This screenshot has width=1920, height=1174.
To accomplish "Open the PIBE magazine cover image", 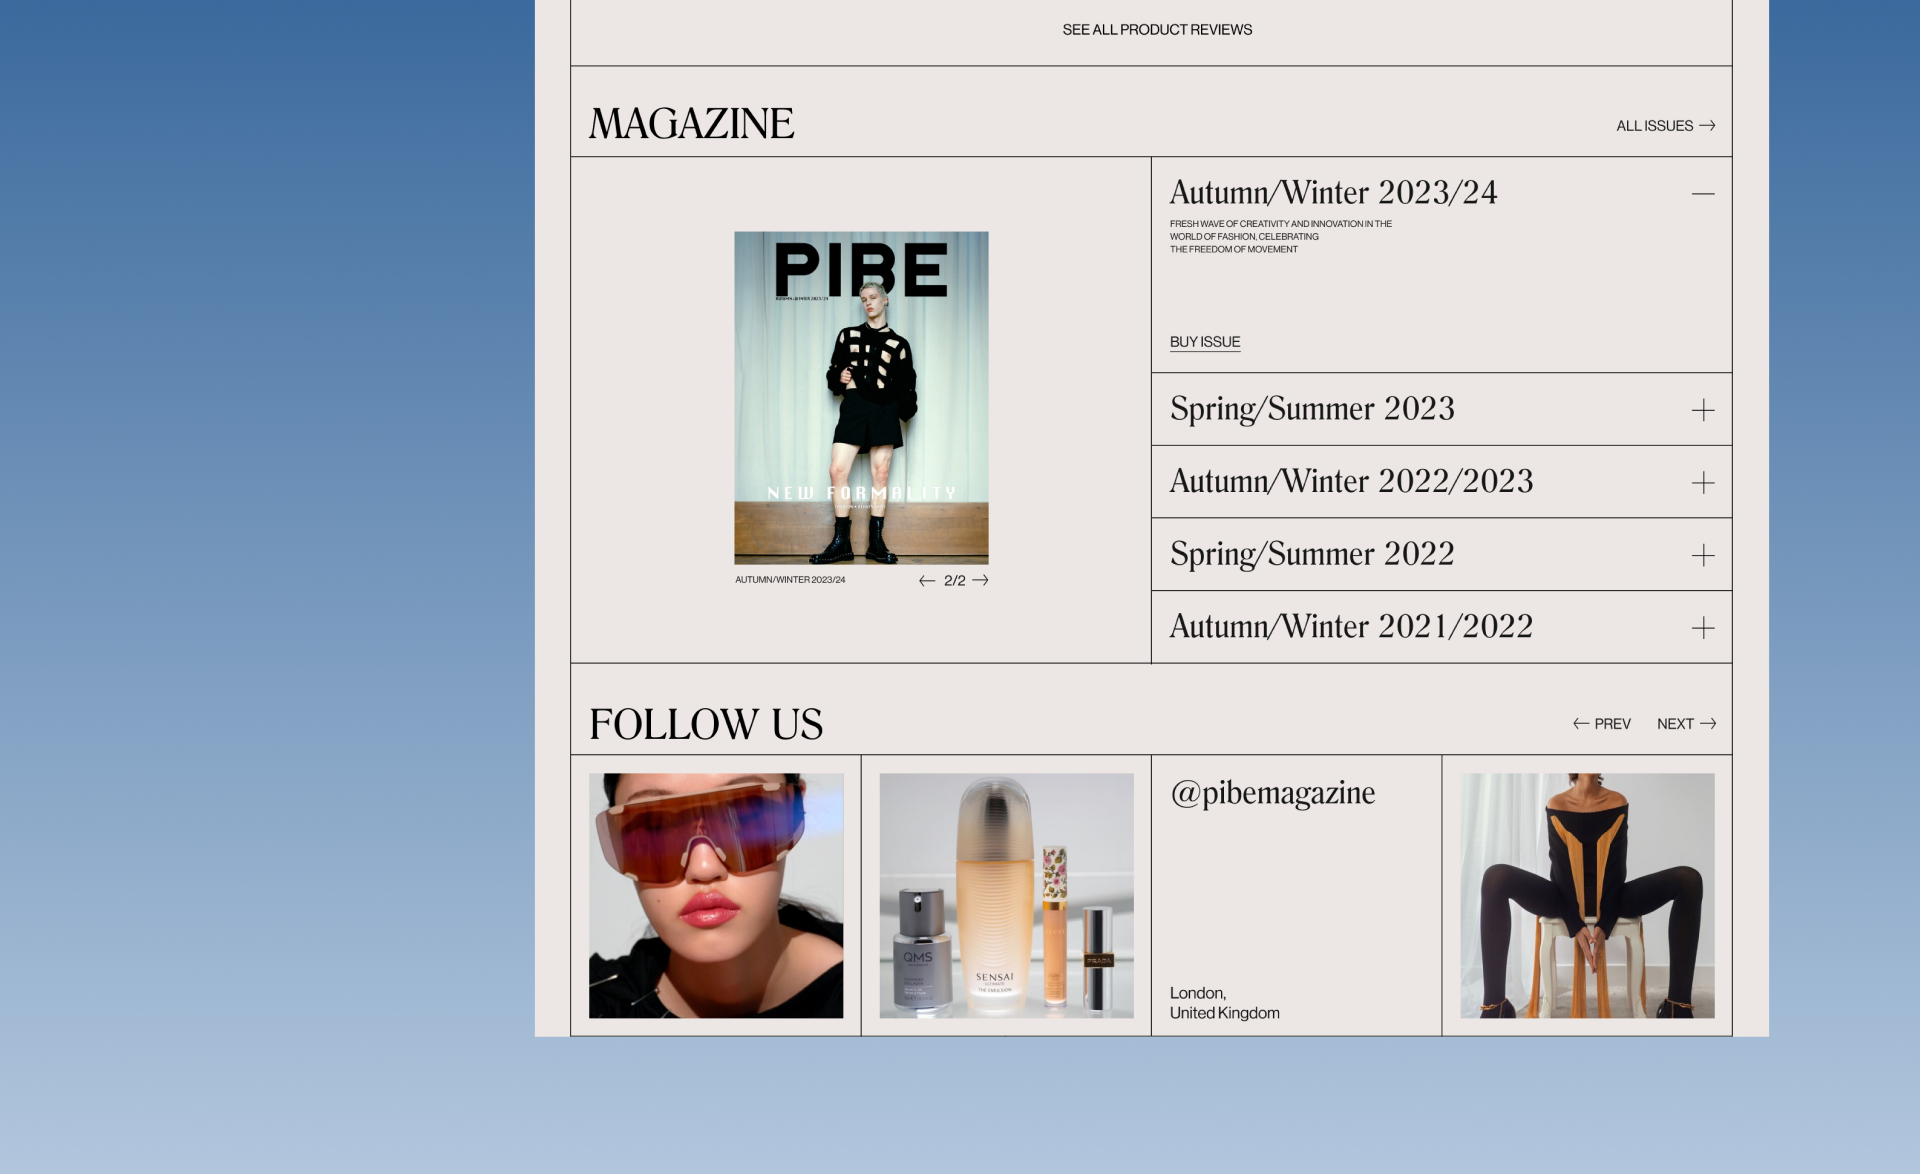I will pyautogui.click(x=861, y=398).
